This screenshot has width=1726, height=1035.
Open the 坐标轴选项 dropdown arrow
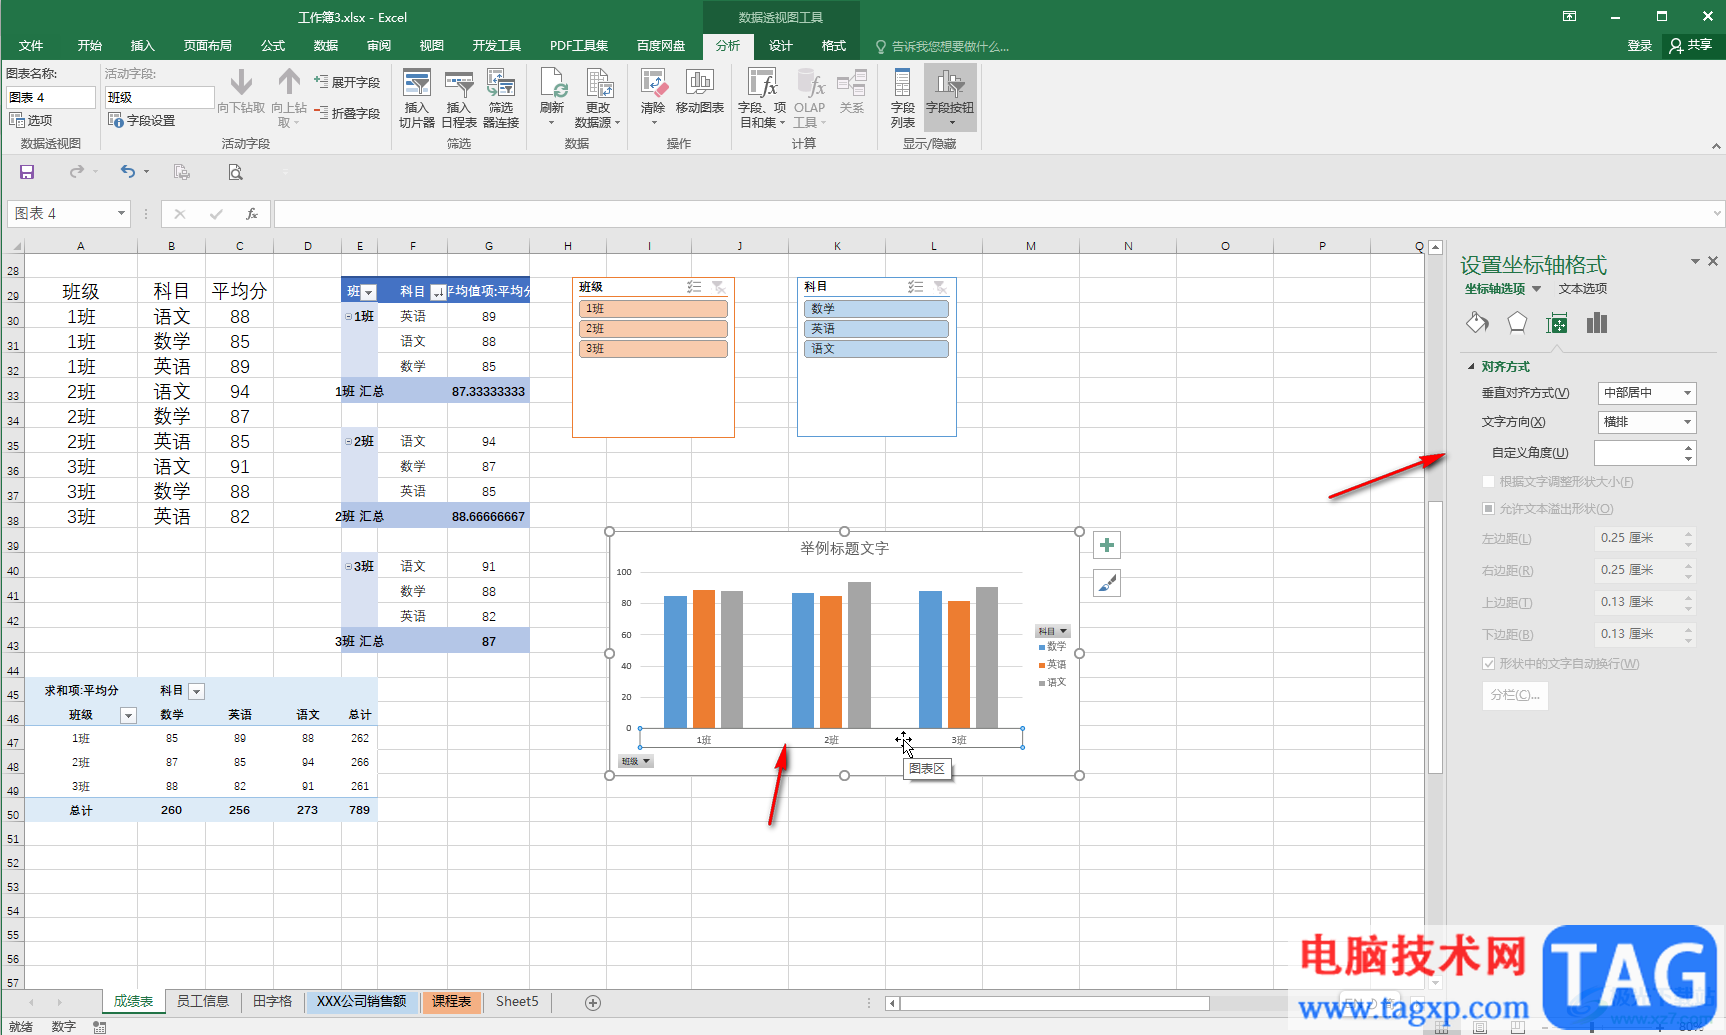[1537, 289]
